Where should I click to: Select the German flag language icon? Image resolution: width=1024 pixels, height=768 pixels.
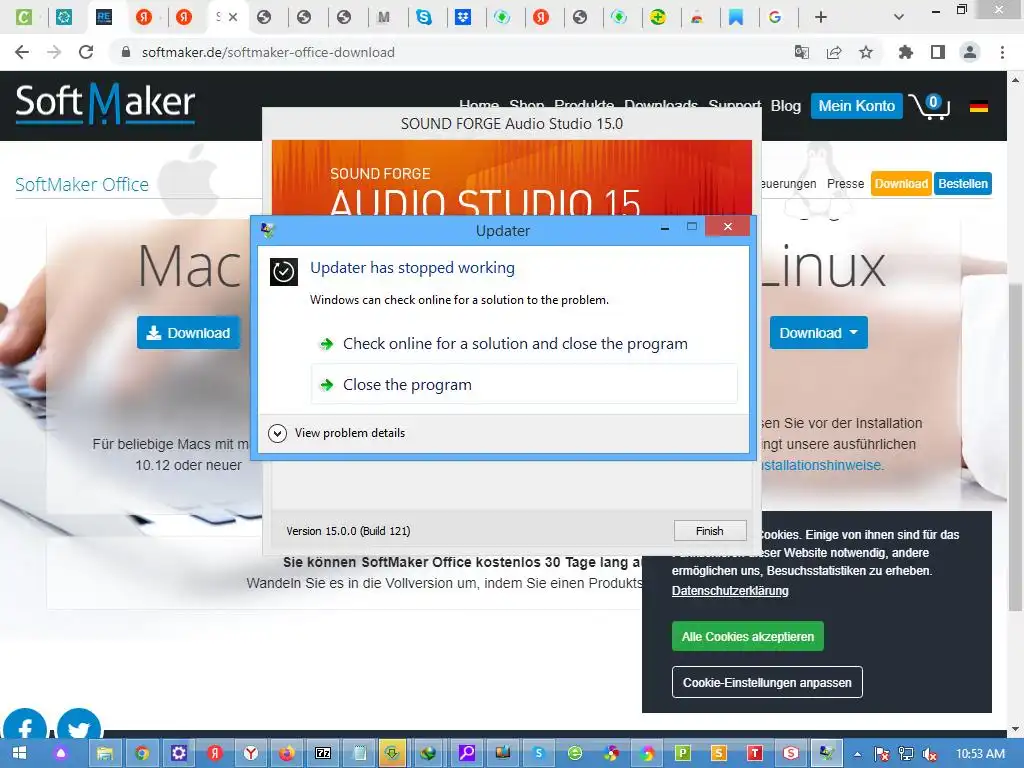click(978, 106)
